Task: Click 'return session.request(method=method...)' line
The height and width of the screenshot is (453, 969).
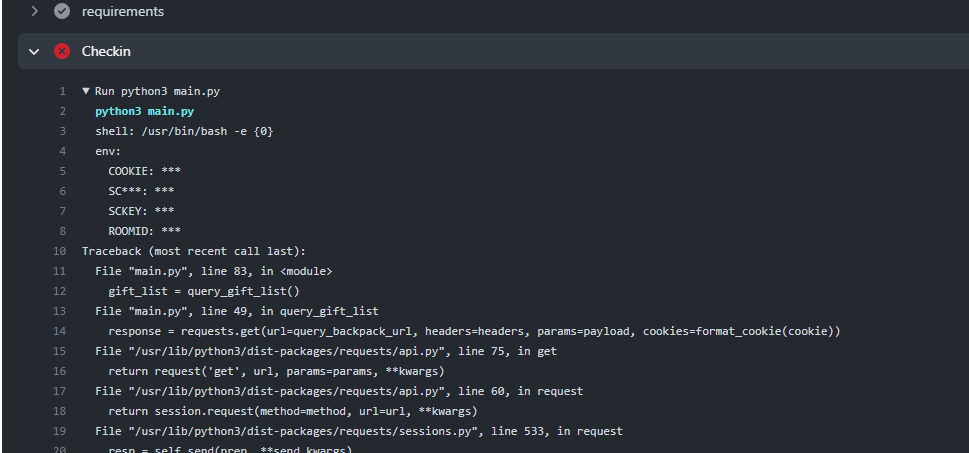Action: (x=293, y=411)
